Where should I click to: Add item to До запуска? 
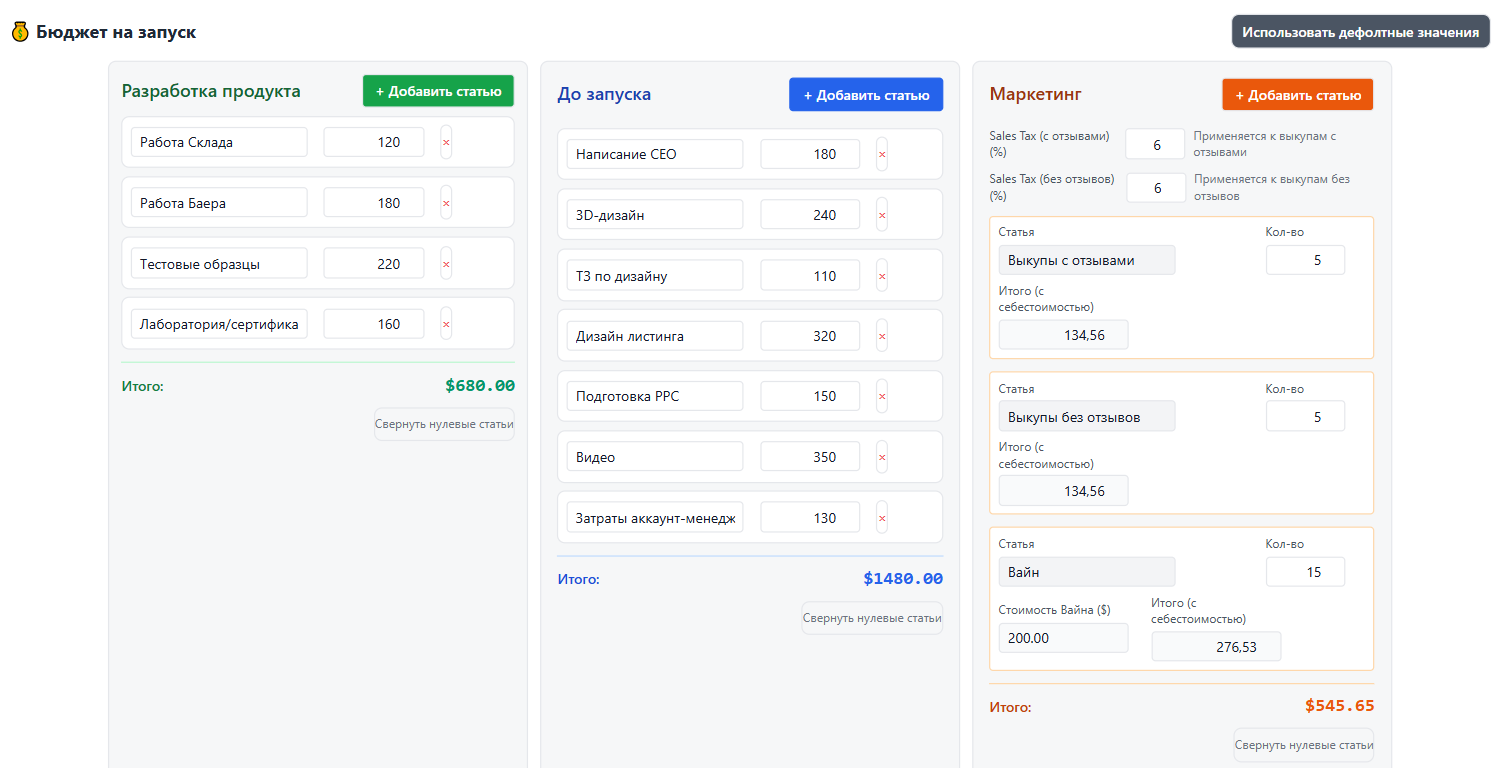866,95
